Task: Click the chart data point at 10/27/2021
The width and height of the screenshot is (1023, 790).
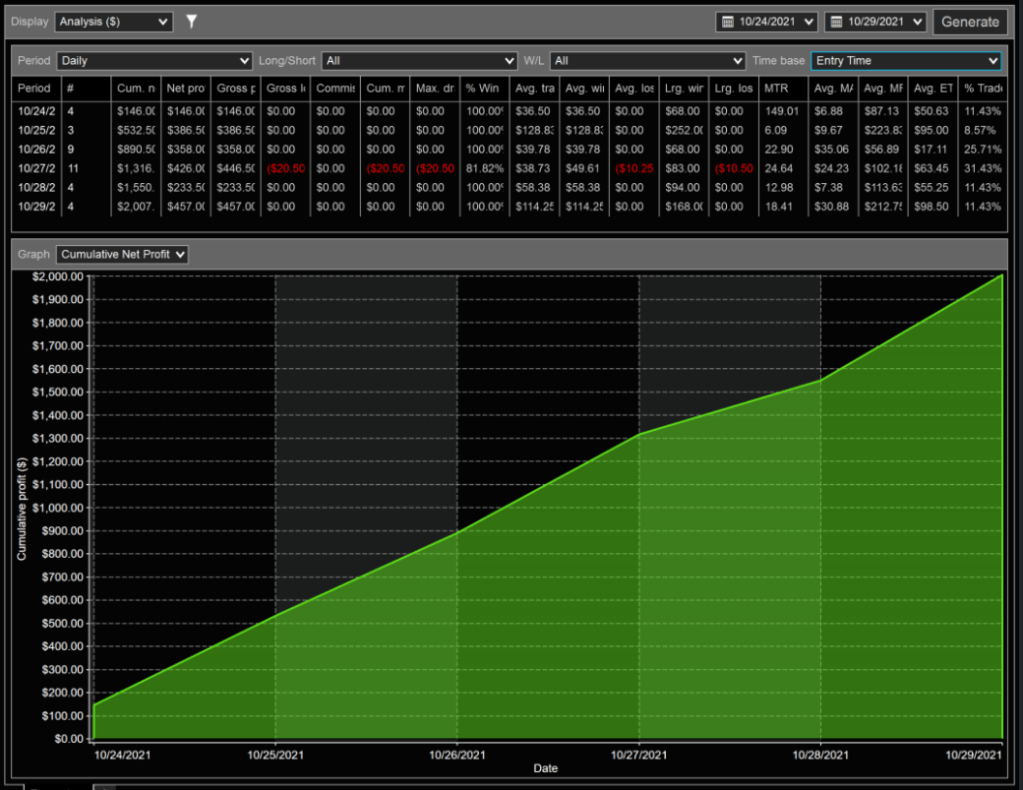Action: pos(639,434)
